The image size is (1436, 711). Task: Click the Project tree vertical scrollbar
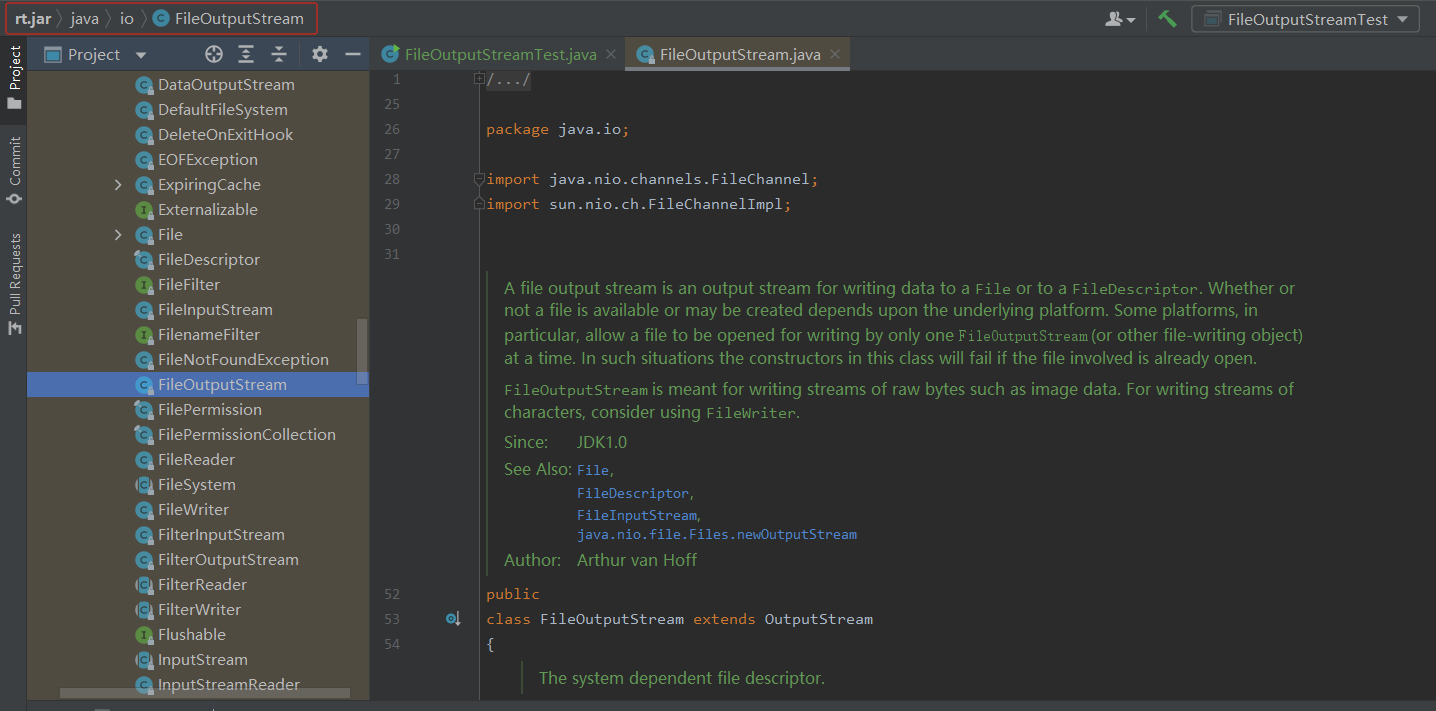tap(362, 350)
